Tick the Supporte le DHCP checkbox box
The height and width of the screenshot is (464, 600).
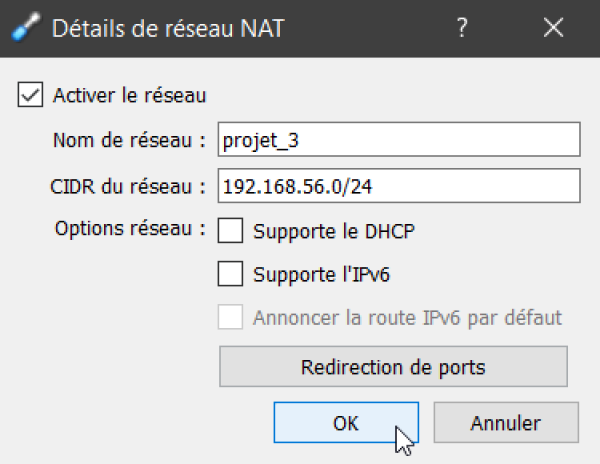pos(230,231)
